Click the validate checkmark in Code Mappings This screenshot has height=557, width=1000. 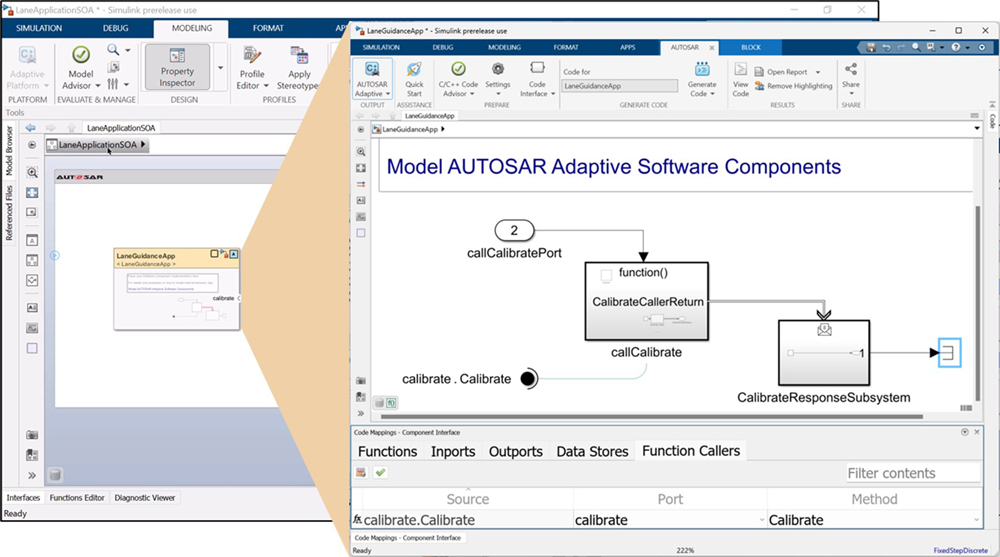pyautogui.click(x=380, y=473)
